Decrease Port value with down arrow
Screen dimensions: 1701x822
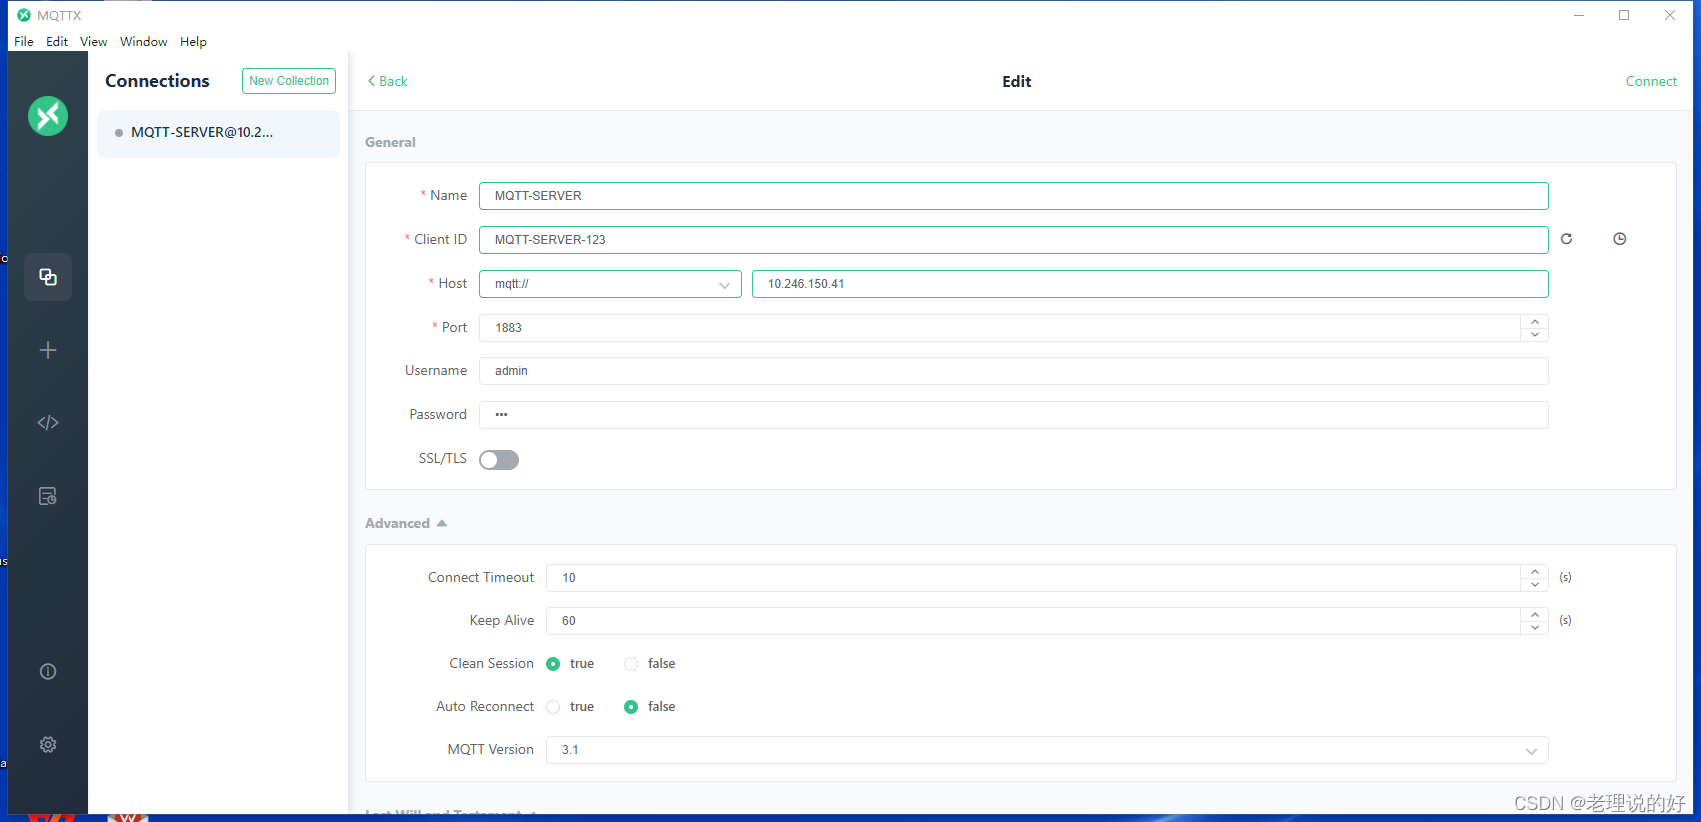[x=1535, y=335]
